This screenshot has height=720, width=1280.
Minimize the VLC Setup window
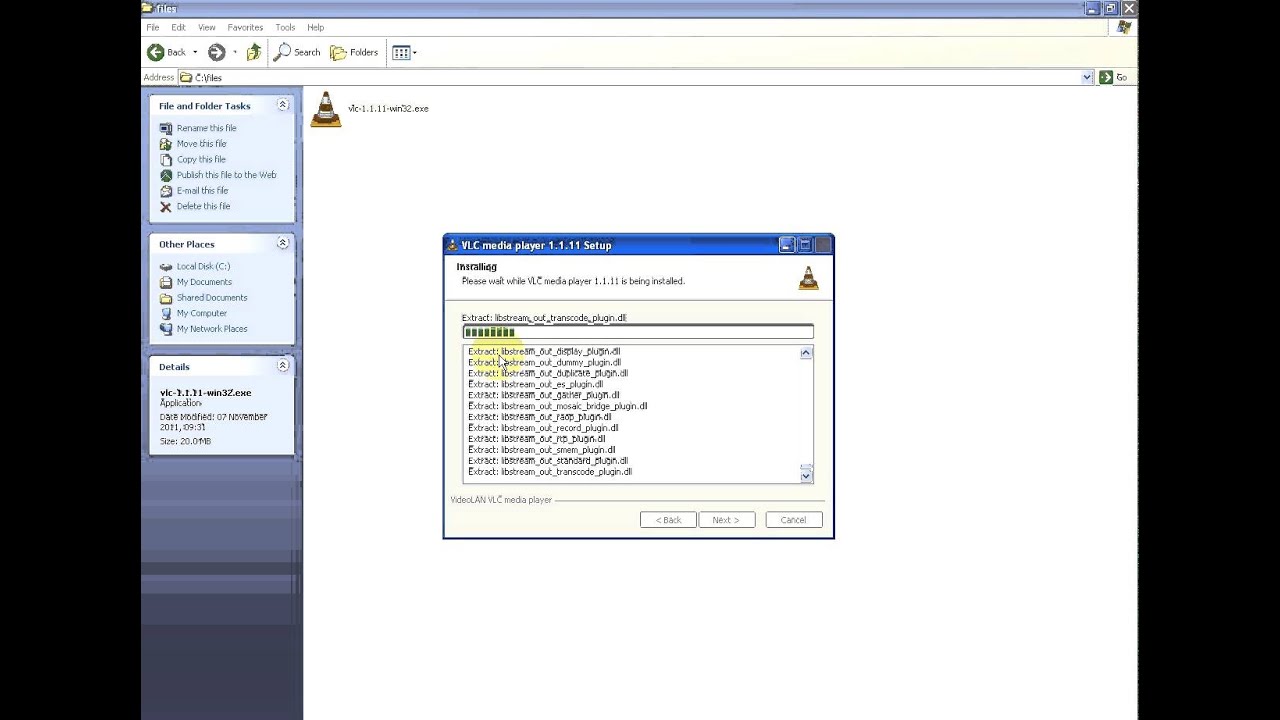click(x=787, y=245)
